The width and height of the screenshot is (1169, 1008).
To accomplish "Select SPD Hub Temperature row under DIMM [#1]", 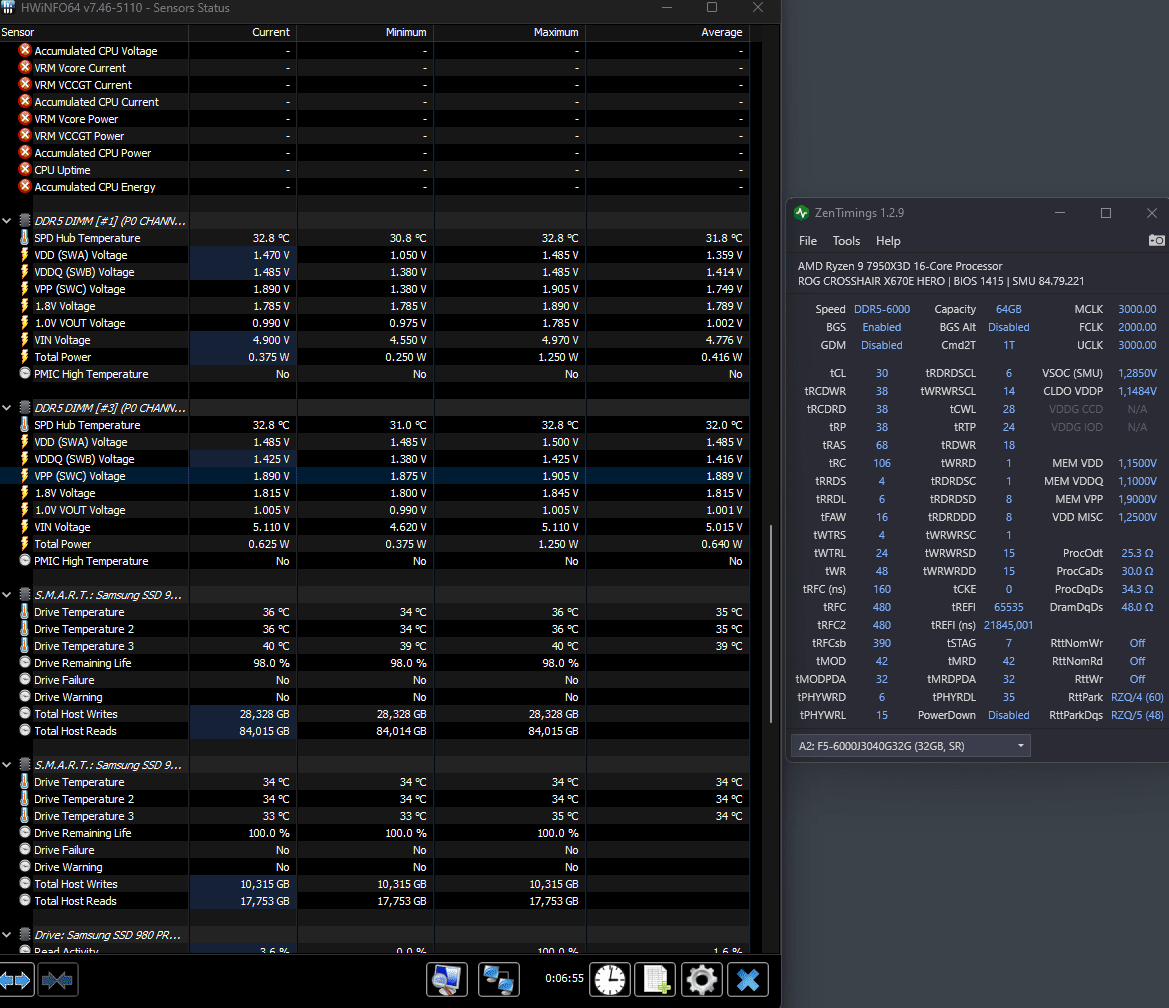I will click(374, 238).
